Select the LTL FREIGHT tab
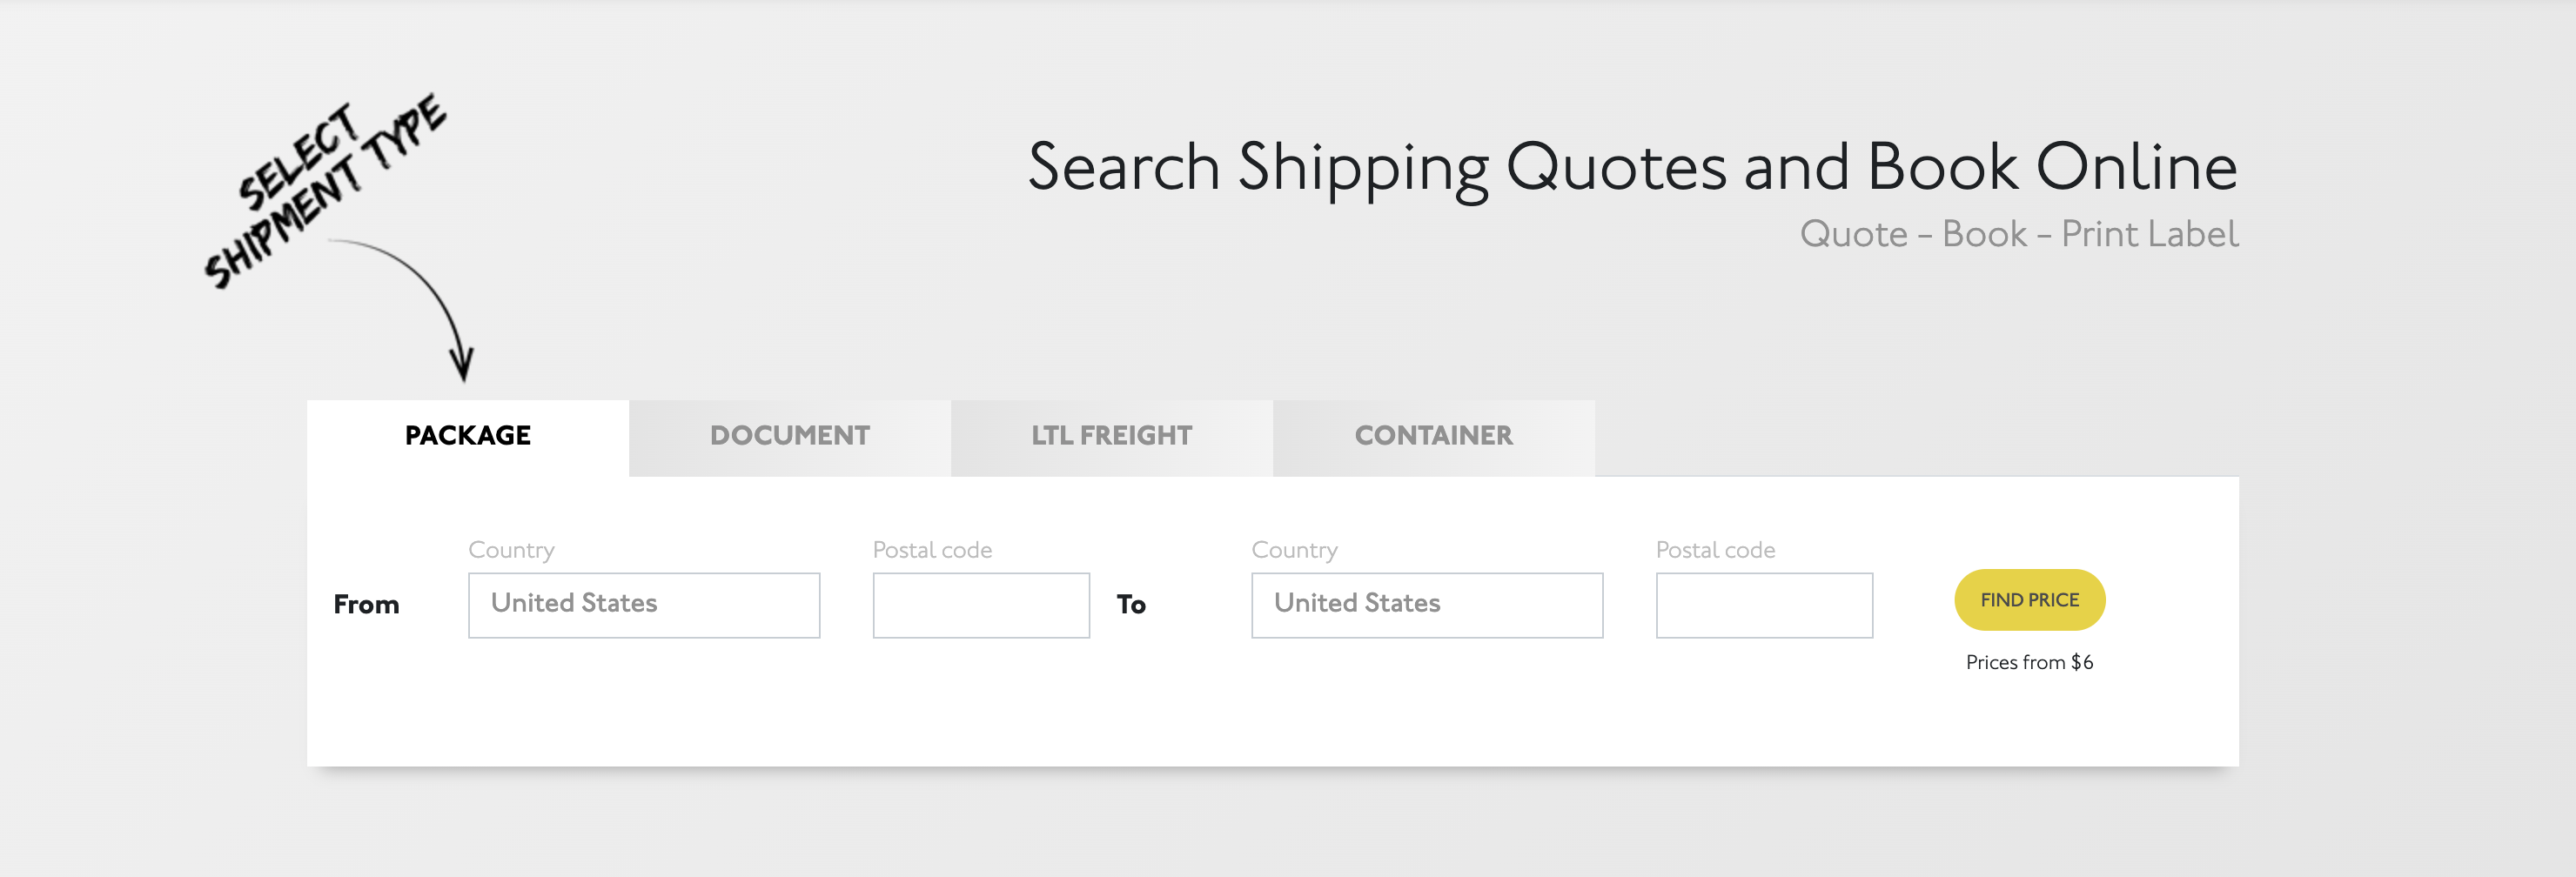Screen dimensions: 2576x877 1111,436
